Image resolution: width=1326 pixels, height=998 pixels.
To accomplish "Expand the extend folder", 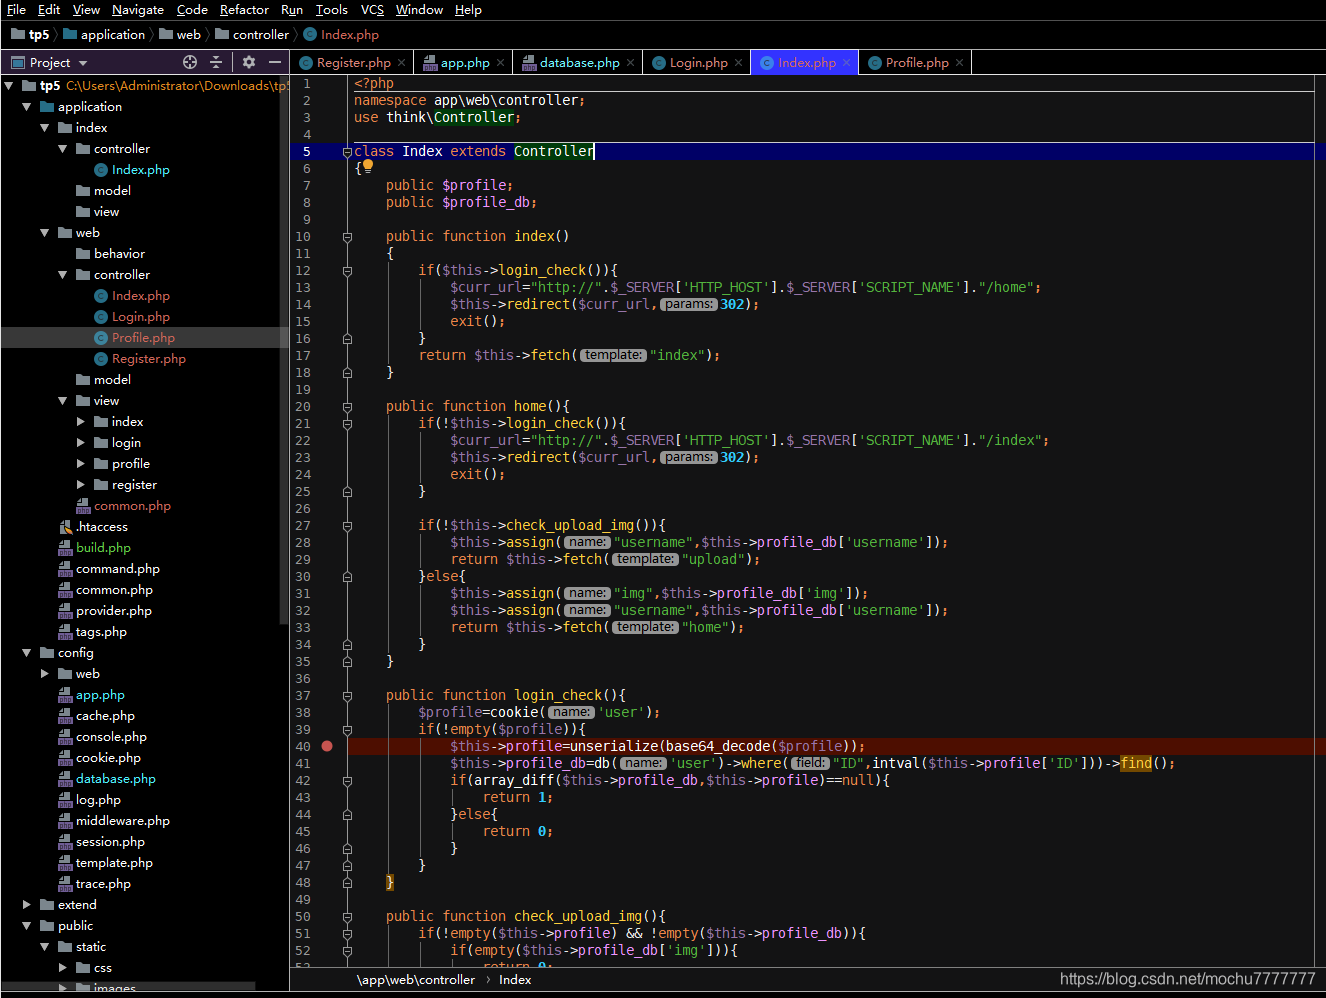I will [27, 905].
